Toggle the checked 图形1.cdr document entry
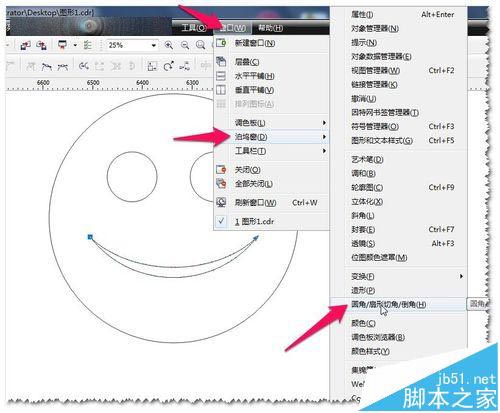Screen dimensions: 500x413 point(271,221)
